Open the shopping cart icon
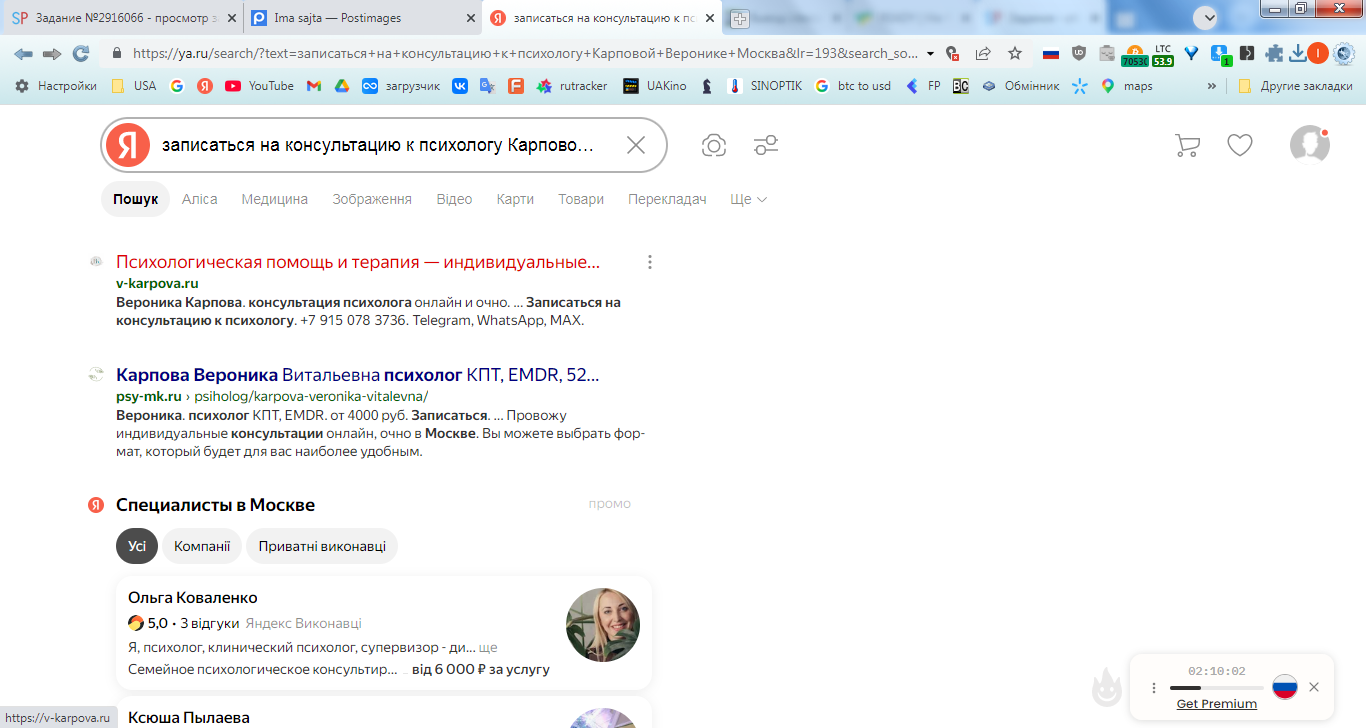1366x728 pixels. click(x=1187, y=145)
